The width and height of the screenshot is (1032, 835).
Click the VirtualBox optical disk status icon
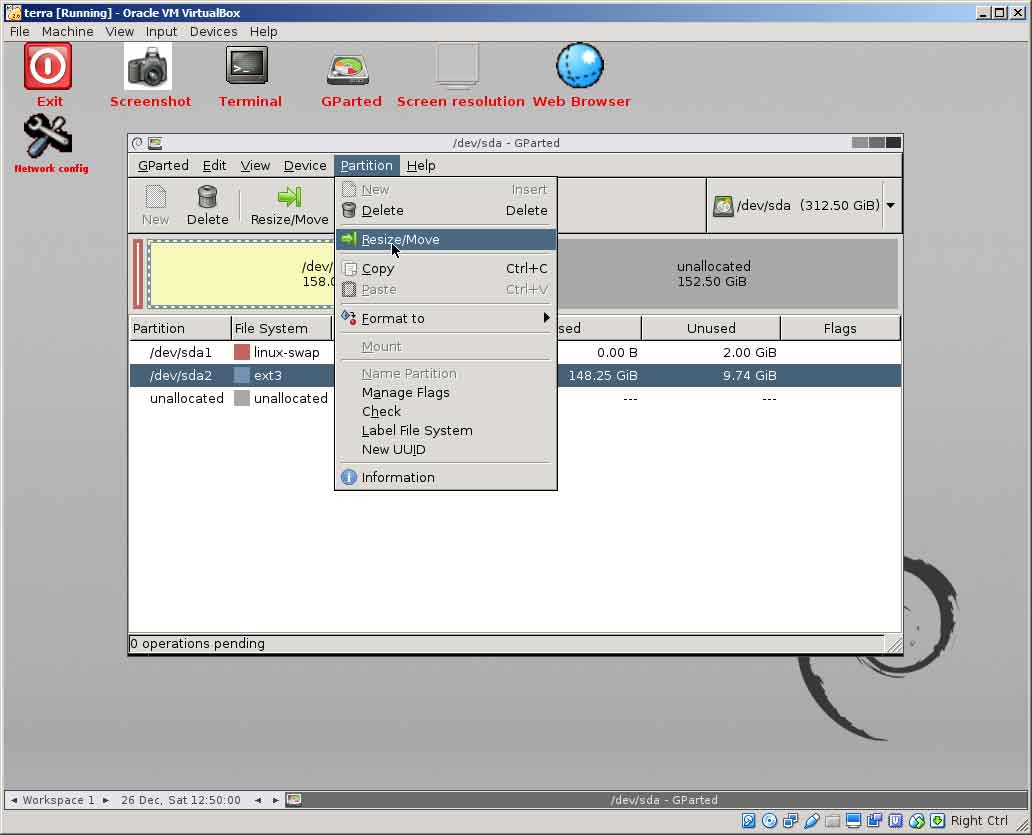(x=769, y=821)
